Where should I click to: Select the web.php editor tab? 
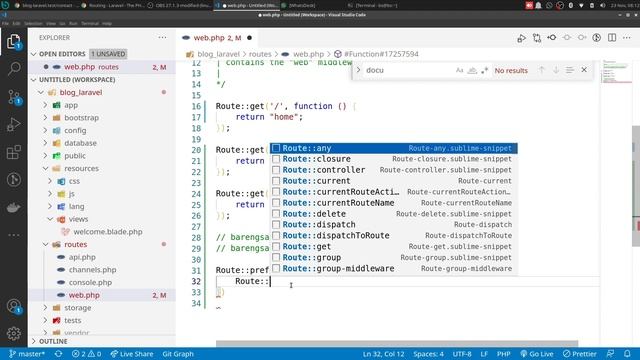(217, 38)
